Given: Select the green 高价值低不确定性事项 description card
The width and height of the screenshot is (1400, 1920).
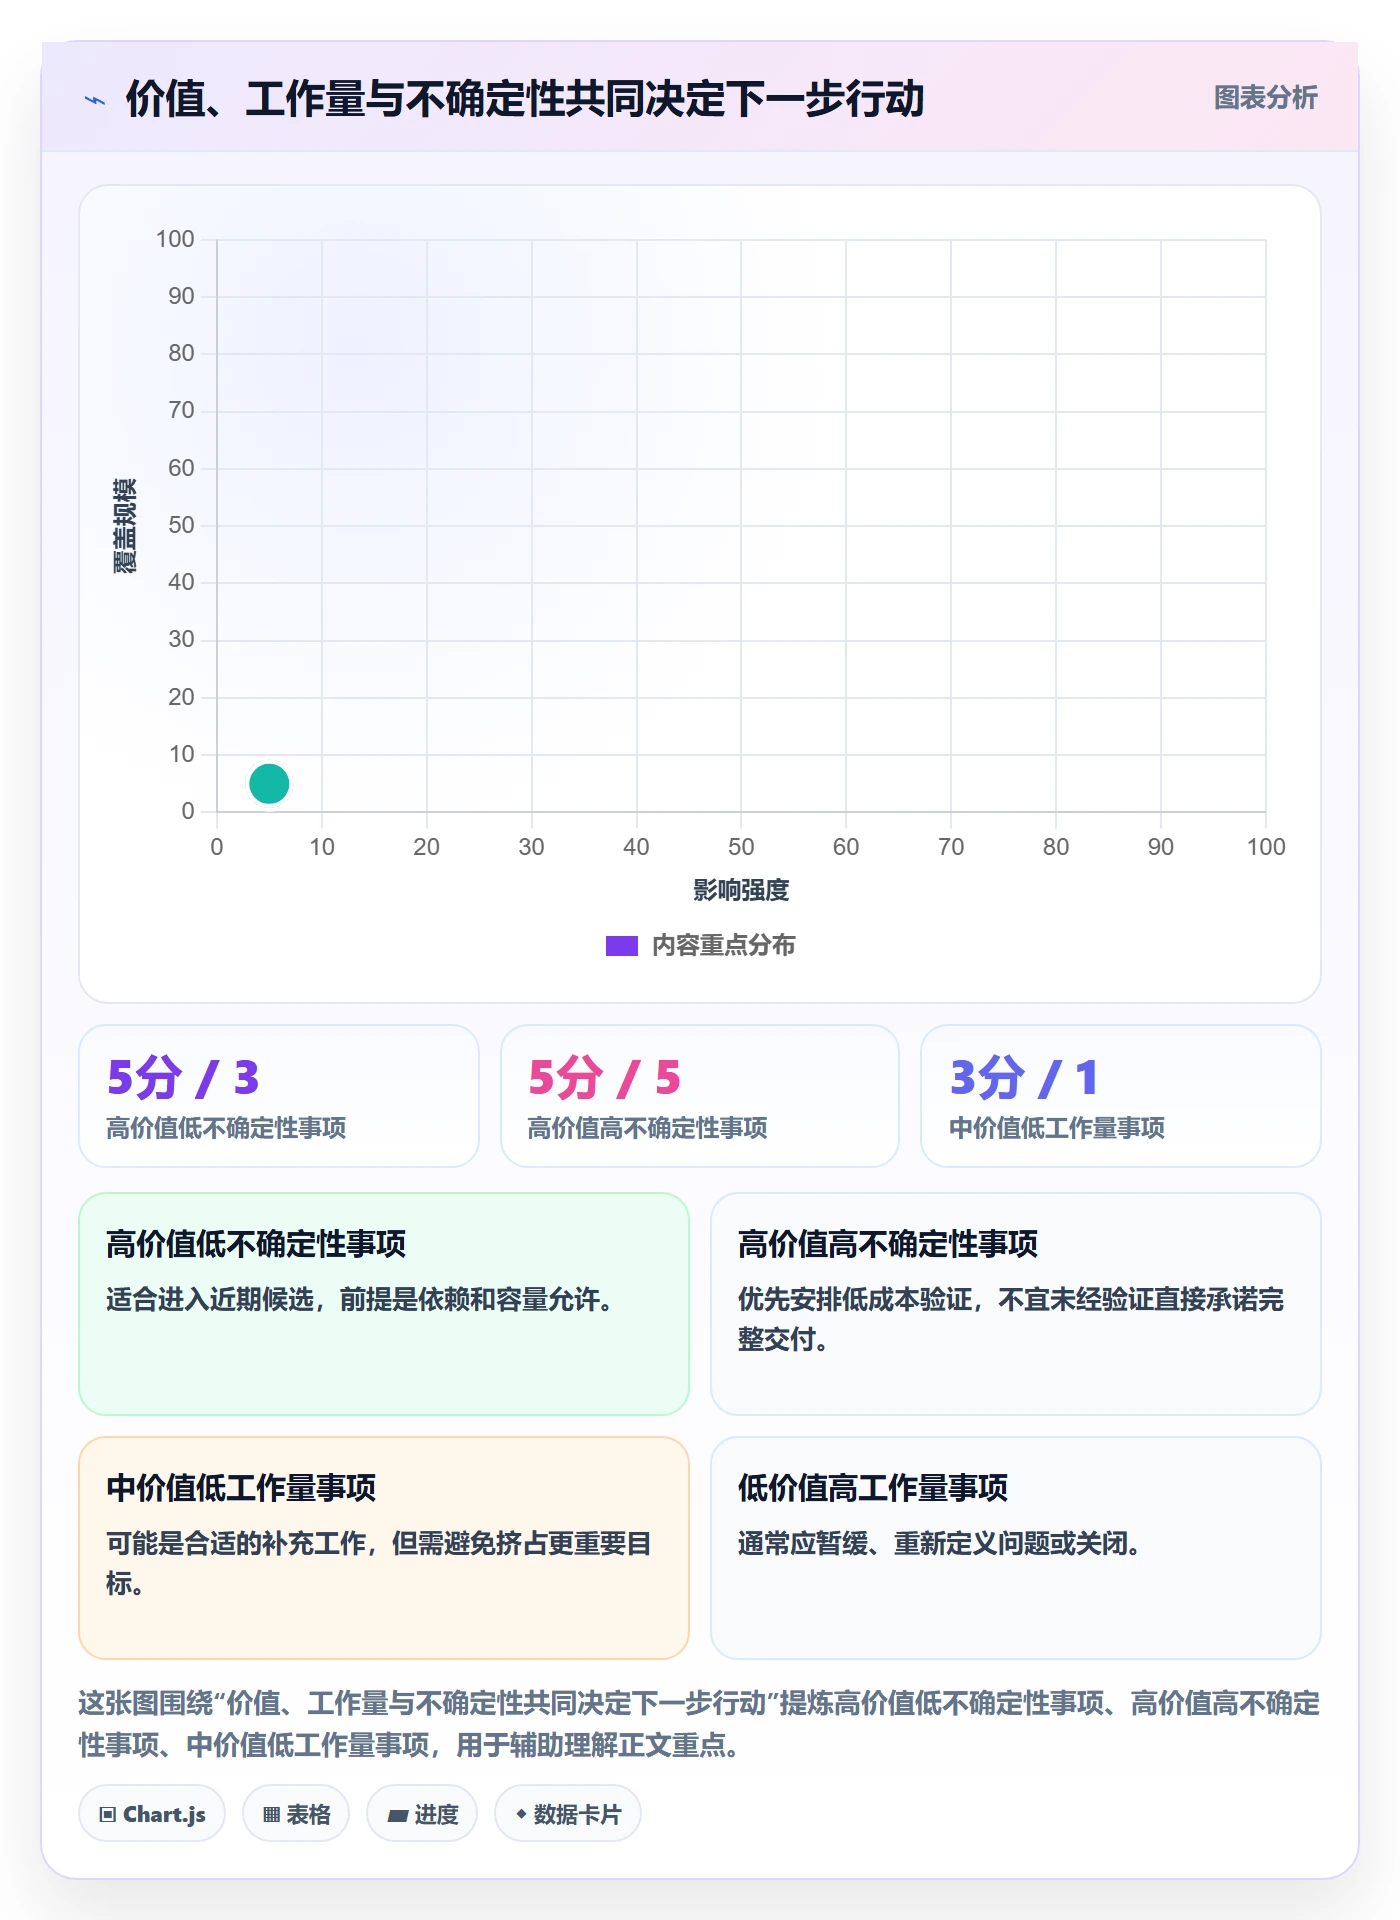Looking at the screenshot, I should pyautogui.click(x=384, y=1304).
